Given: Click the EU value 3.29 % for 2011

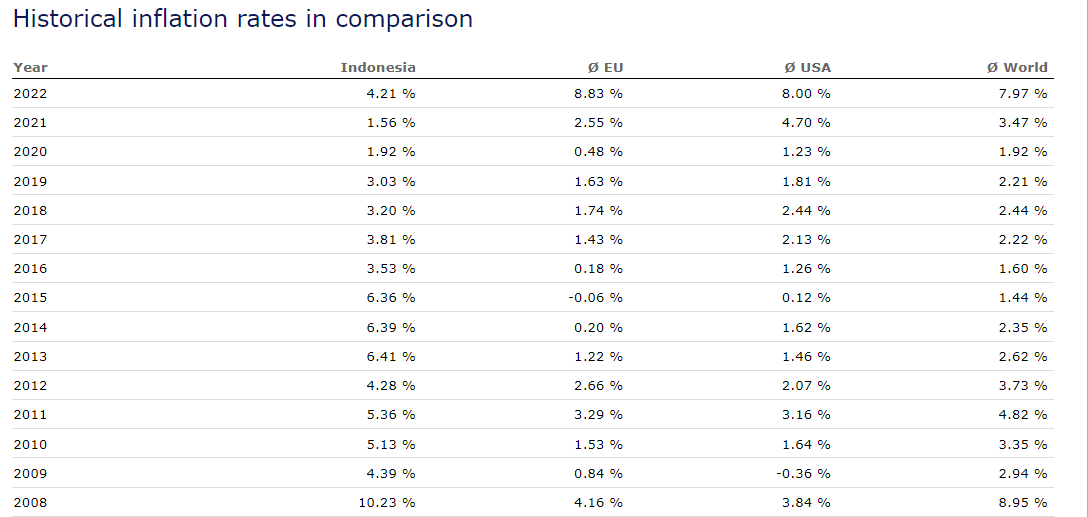Looking at the screenshot, I should pyautogui.click(x=598, y=415).
